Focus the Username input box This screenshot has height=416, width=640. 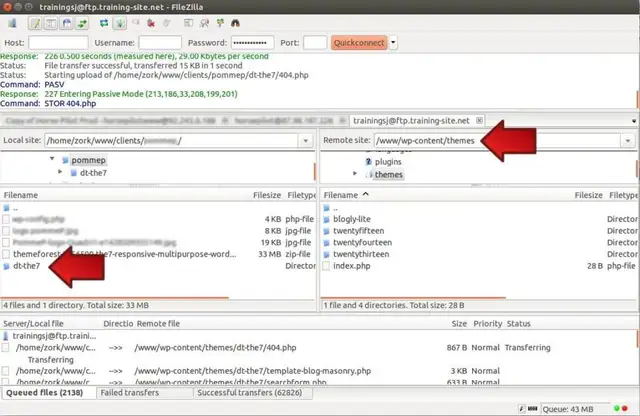(x=160, y=42)
